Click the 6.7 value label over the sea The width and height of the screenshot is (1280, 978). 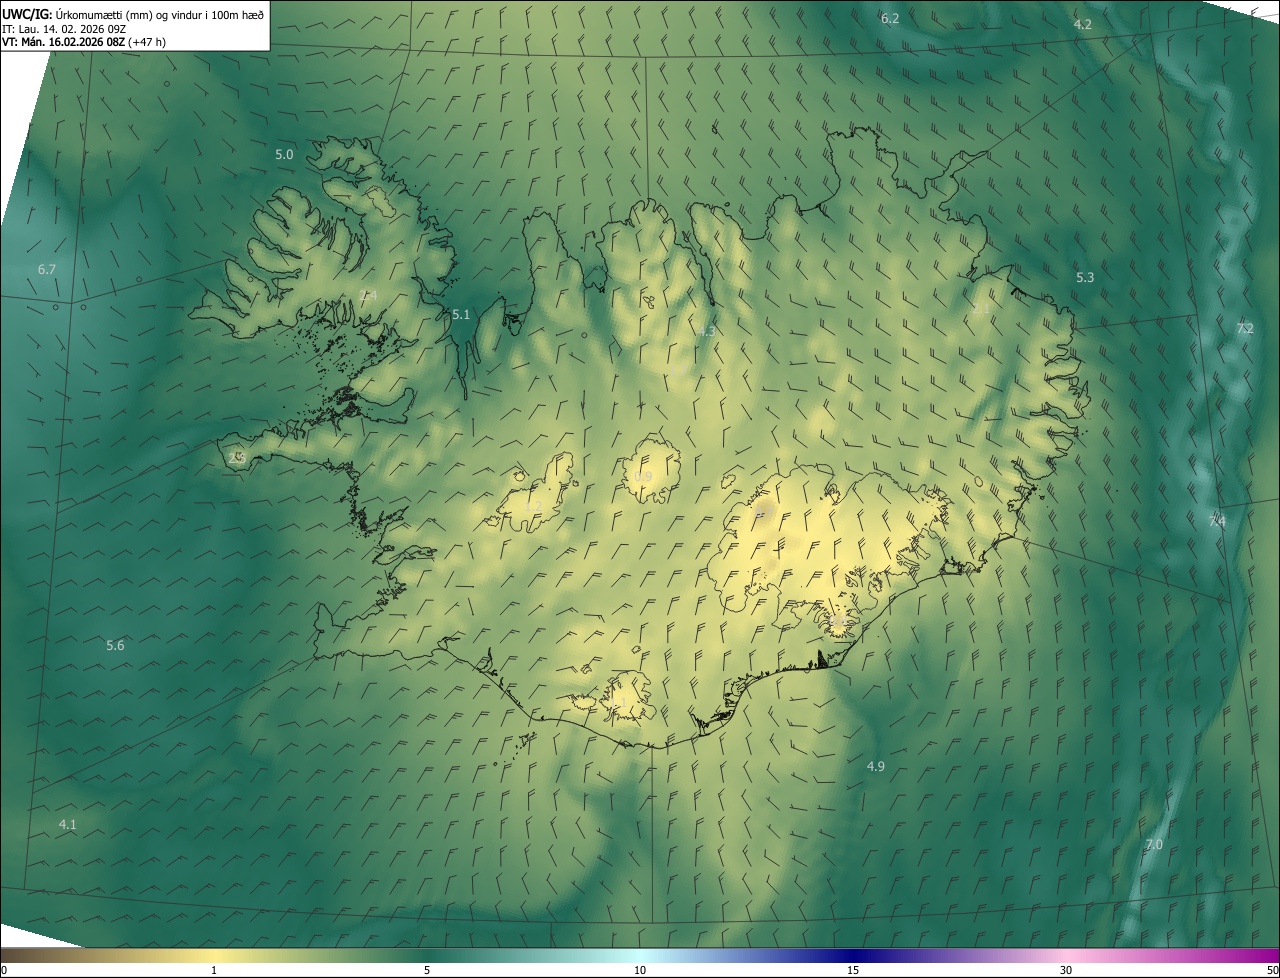click(x=47, y=270)
